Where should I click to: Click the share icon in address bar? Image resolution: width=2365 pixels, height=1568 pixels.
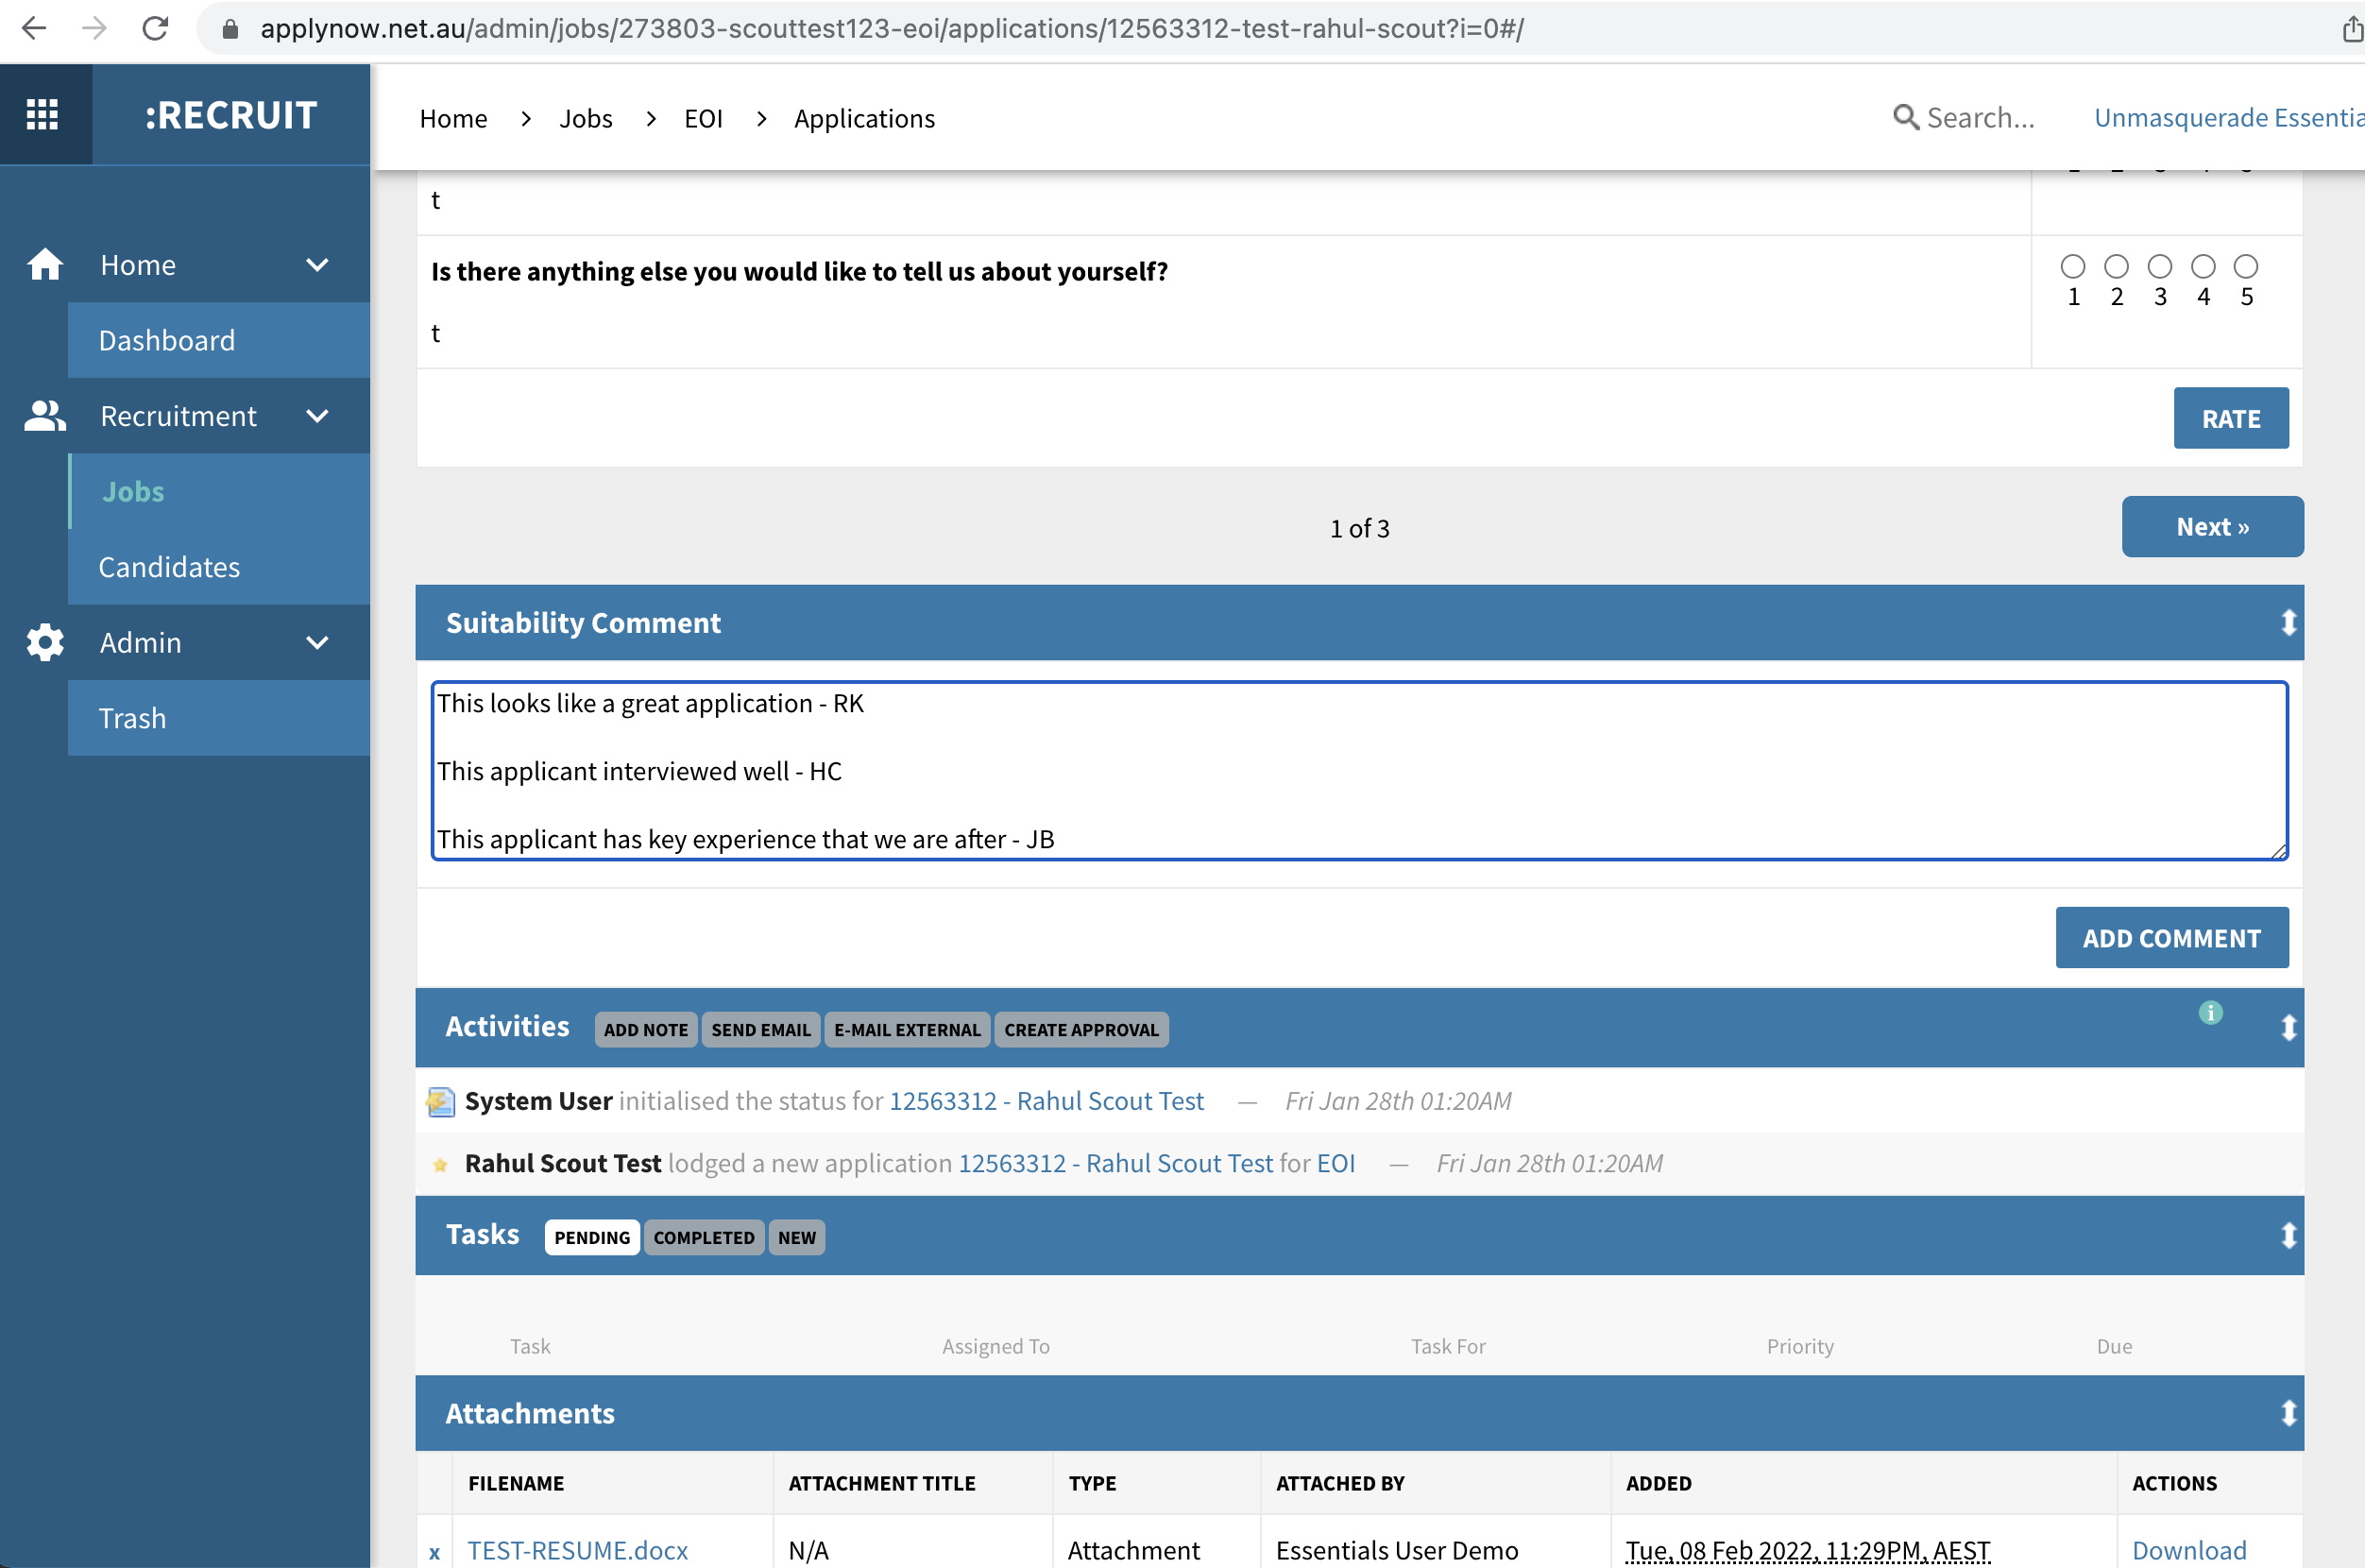pos(2352,29)
